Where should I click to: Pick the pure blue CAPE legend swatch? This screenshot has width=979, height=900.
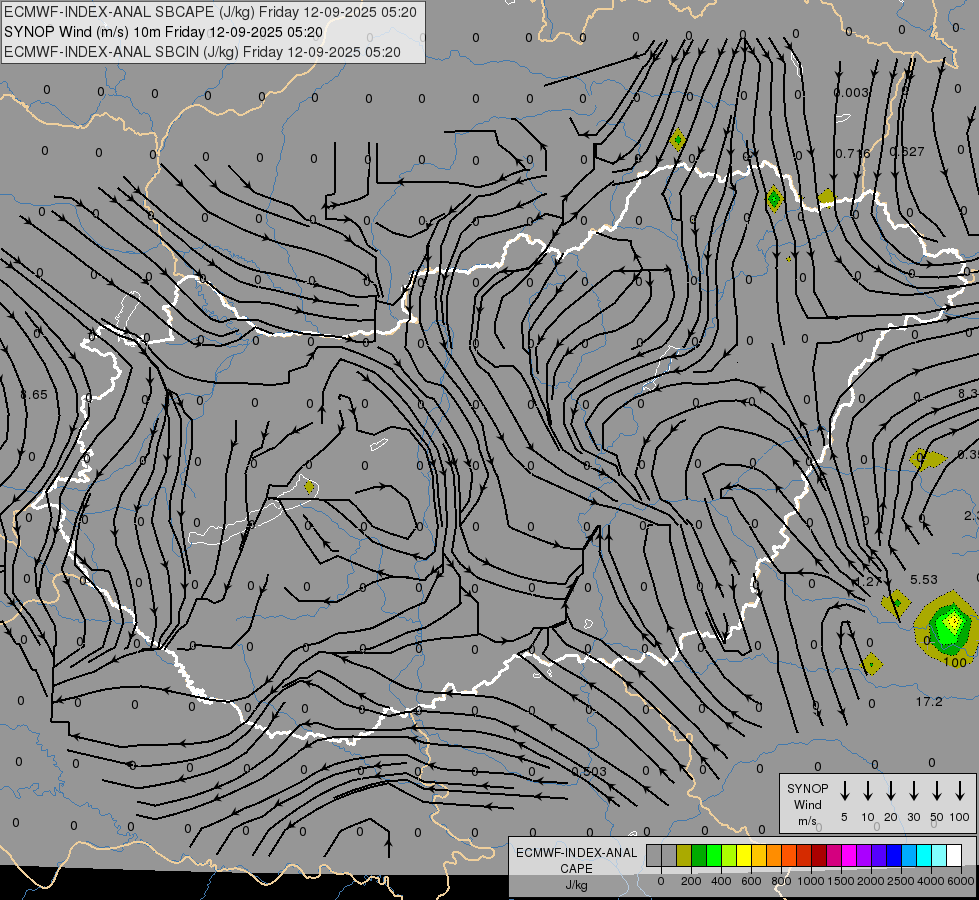(895, 856)
